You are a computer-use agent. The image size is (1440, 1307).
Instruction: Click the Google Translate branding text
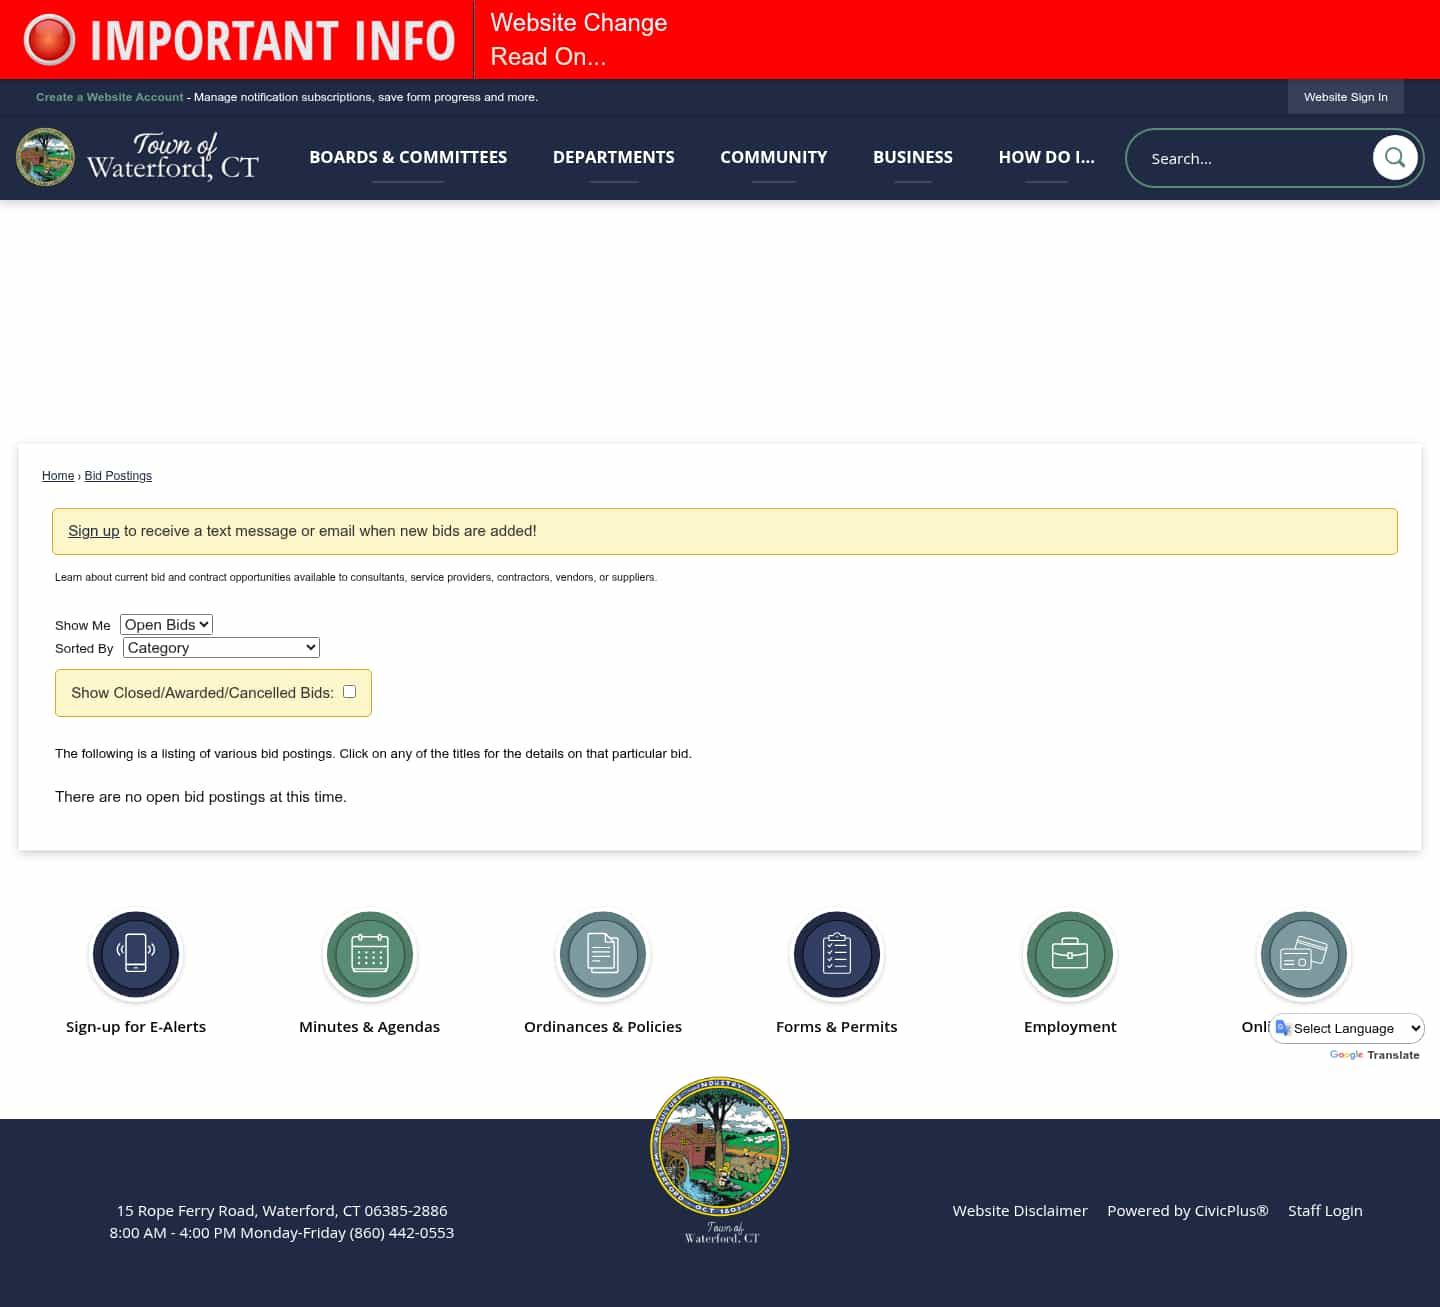click(x=1375, y=1055)
